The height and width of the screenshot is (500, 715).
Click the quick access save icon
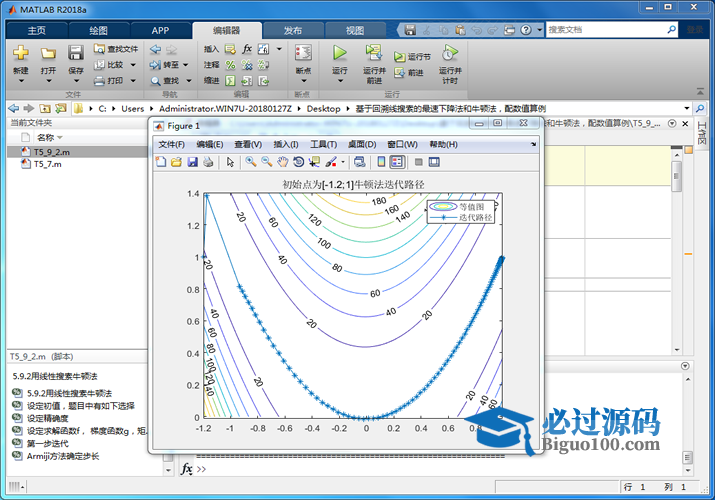point(410,30)
